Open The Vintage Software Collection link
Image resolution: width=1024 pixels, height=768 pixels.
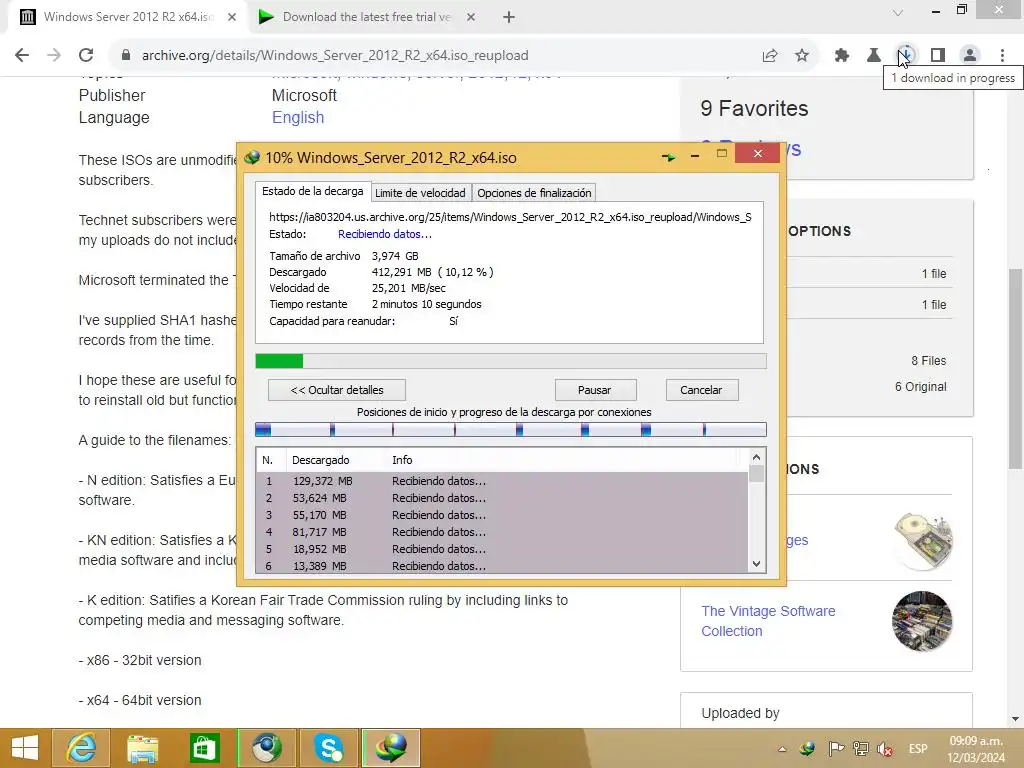(x=768, y=621)
